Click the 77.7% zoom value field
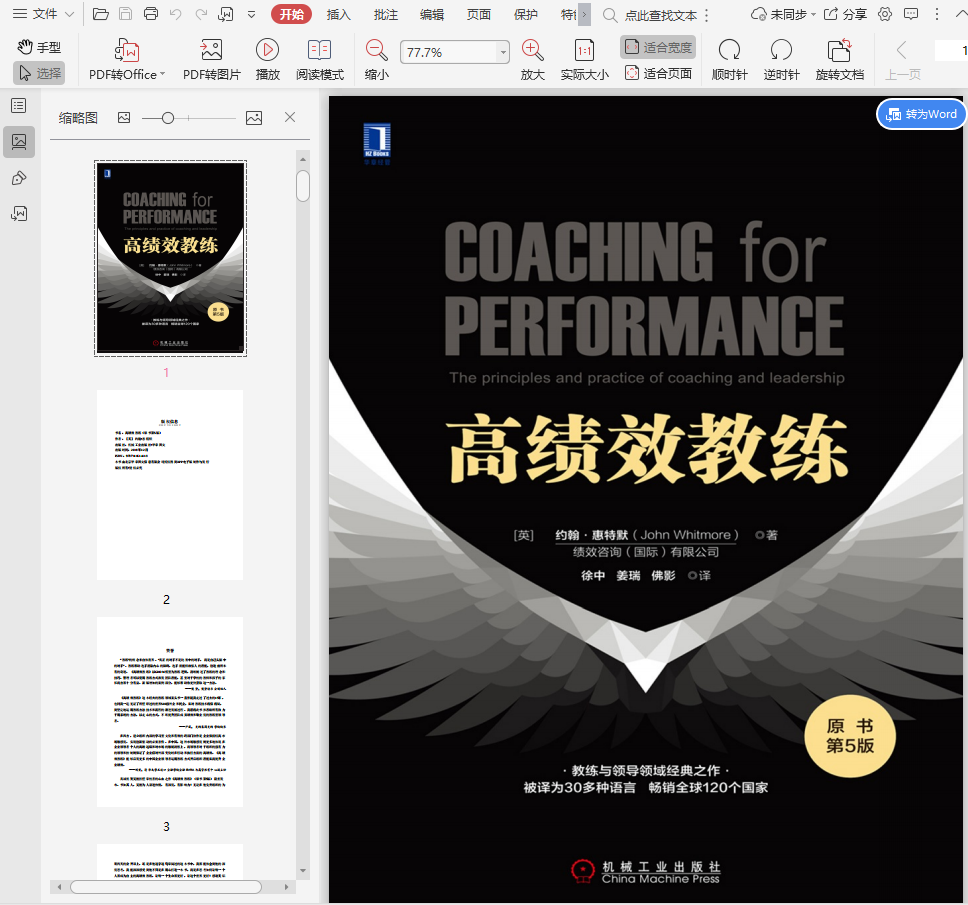This screenshot has width=968, height=905. tap(449, 52)
